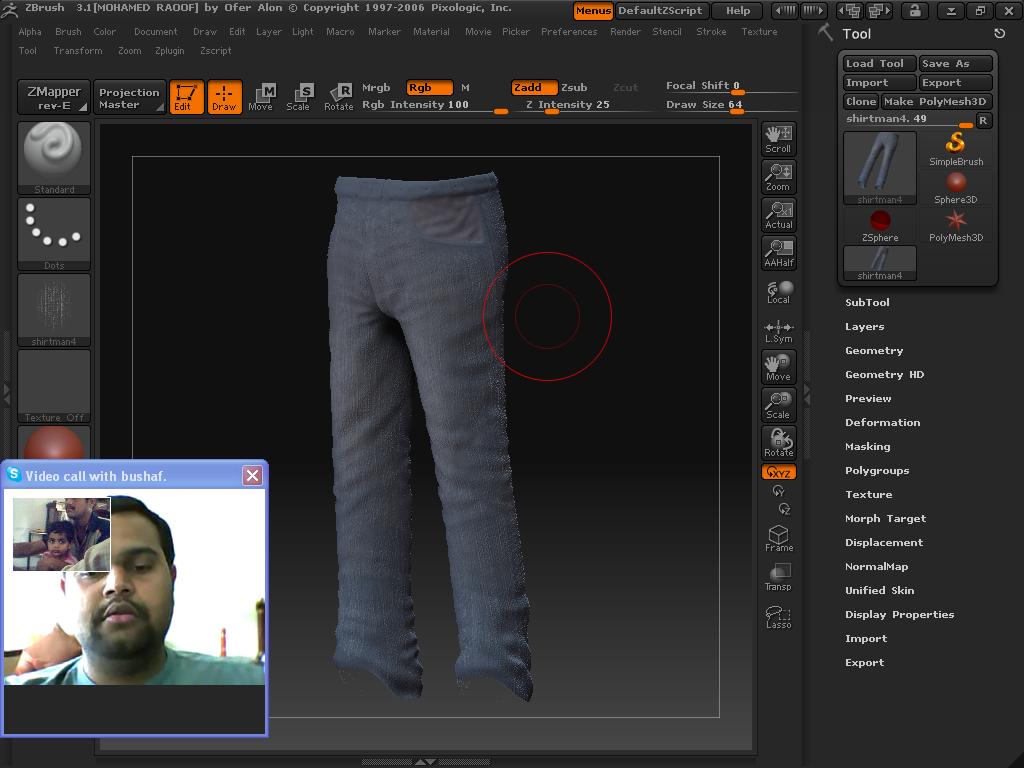Click the Frame mesh icon

778,539
